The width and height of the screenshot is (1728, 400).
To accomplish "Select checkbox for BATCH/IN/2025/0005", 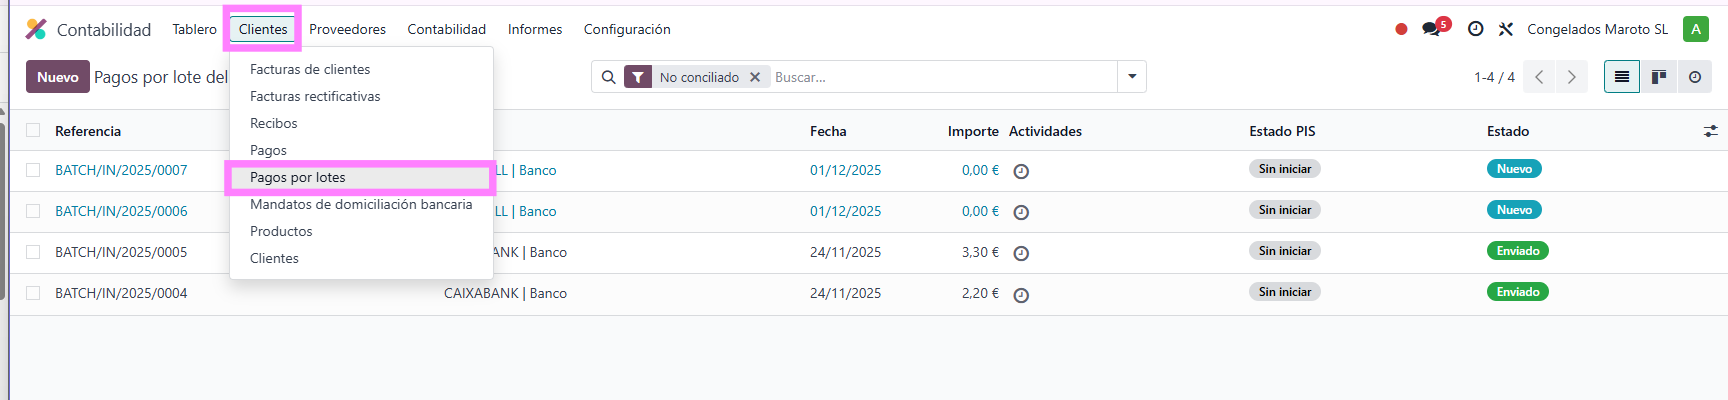I will [33, 252].
